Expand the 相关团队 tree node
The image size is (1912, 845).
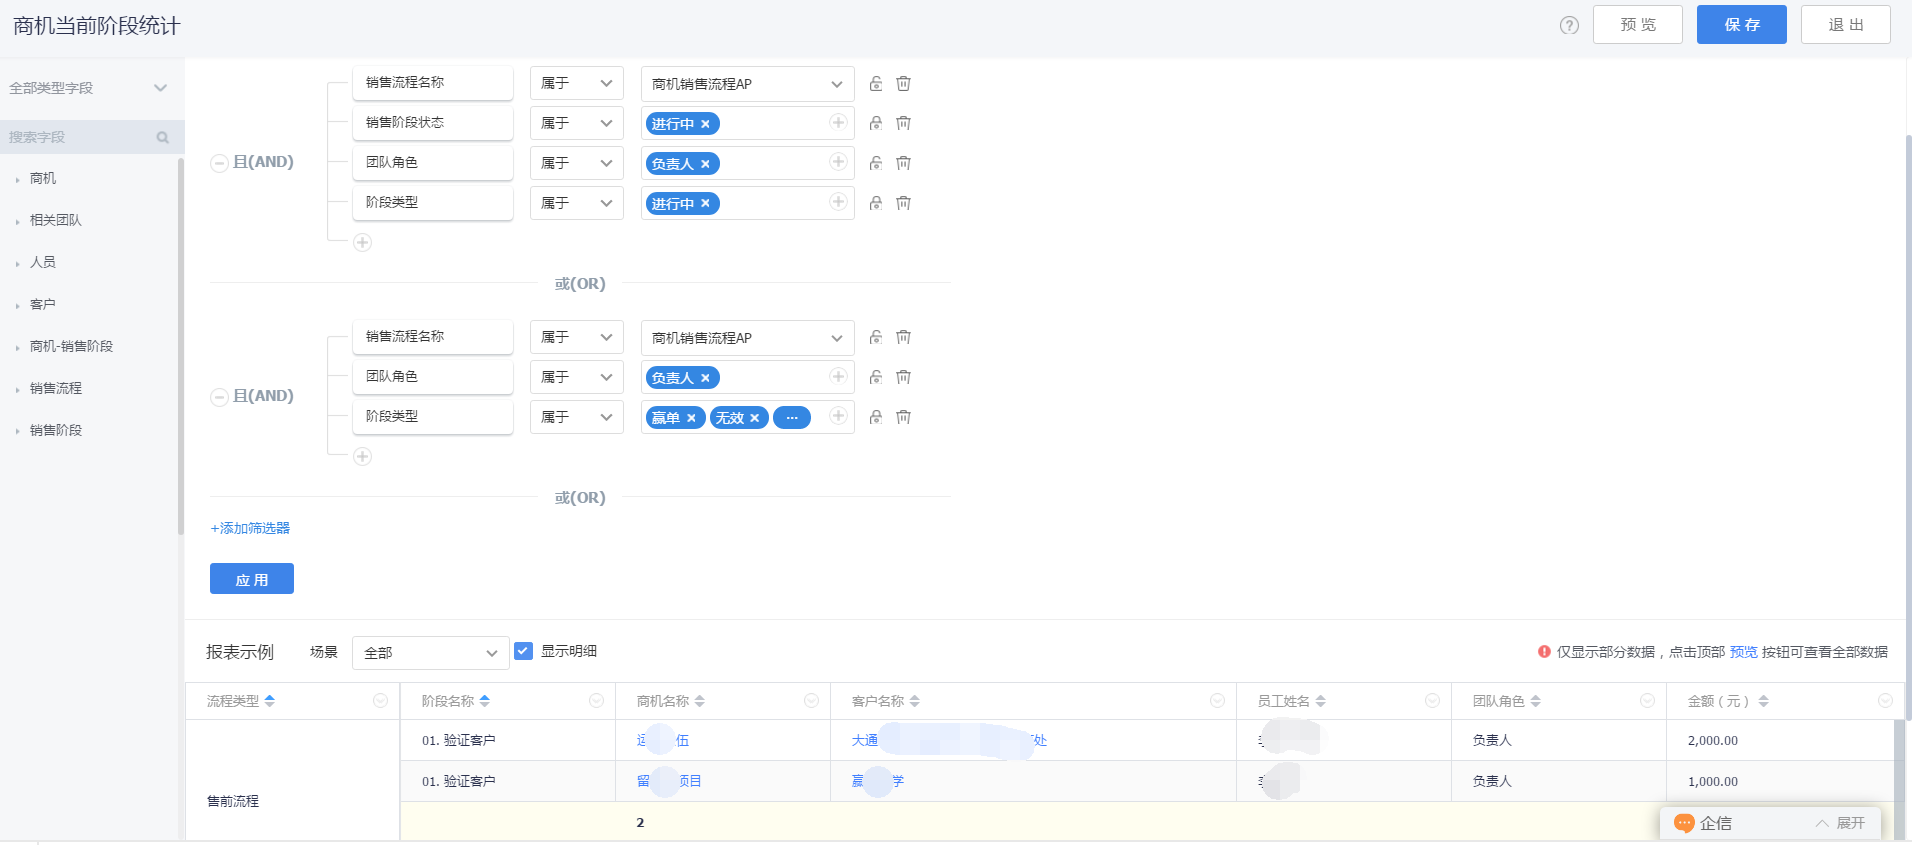(18, 221)
